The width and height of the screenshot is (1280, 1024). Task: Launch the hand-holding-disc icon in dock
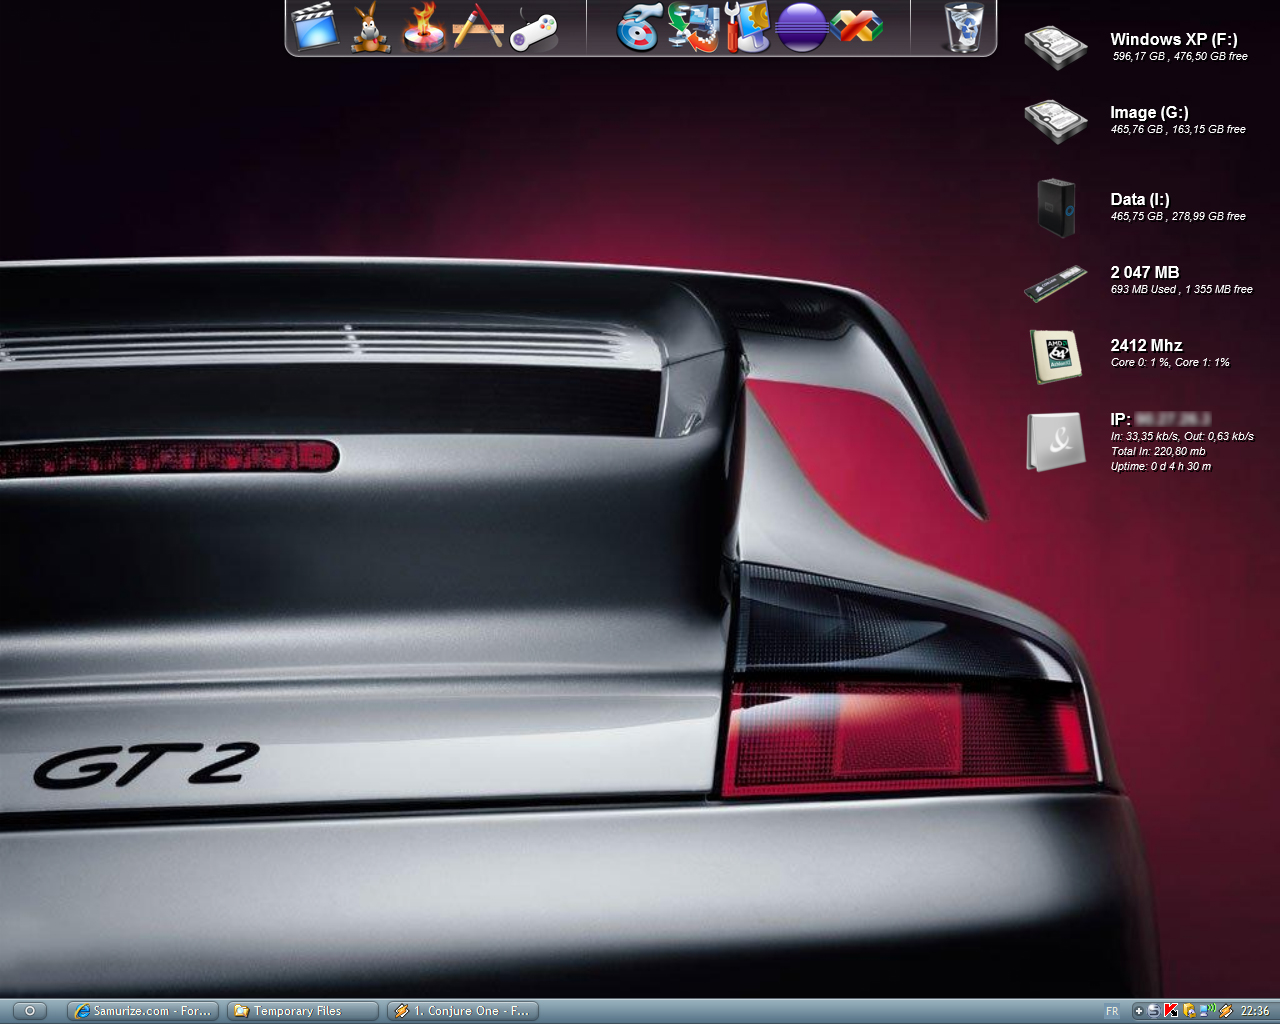[639, 27]
